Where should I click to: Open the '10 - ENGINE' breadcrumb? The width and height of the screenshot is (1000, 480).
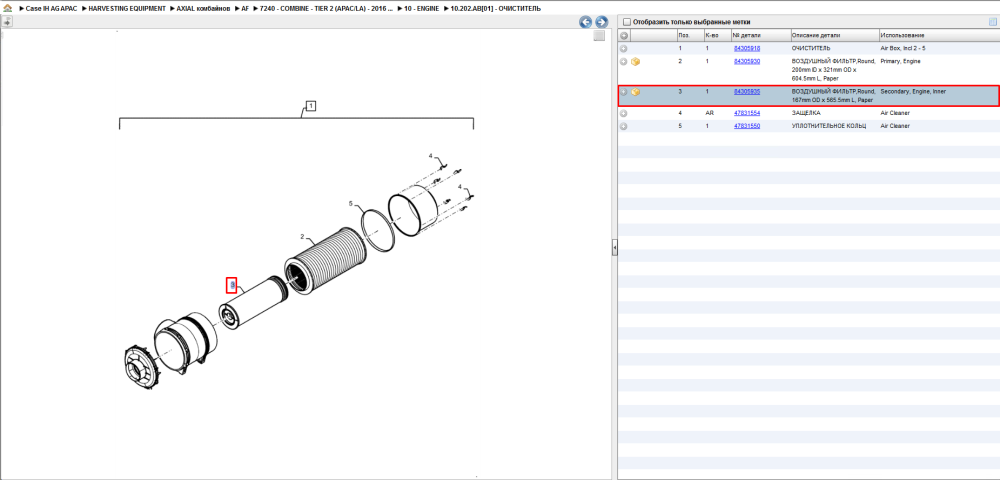[421, 9]
